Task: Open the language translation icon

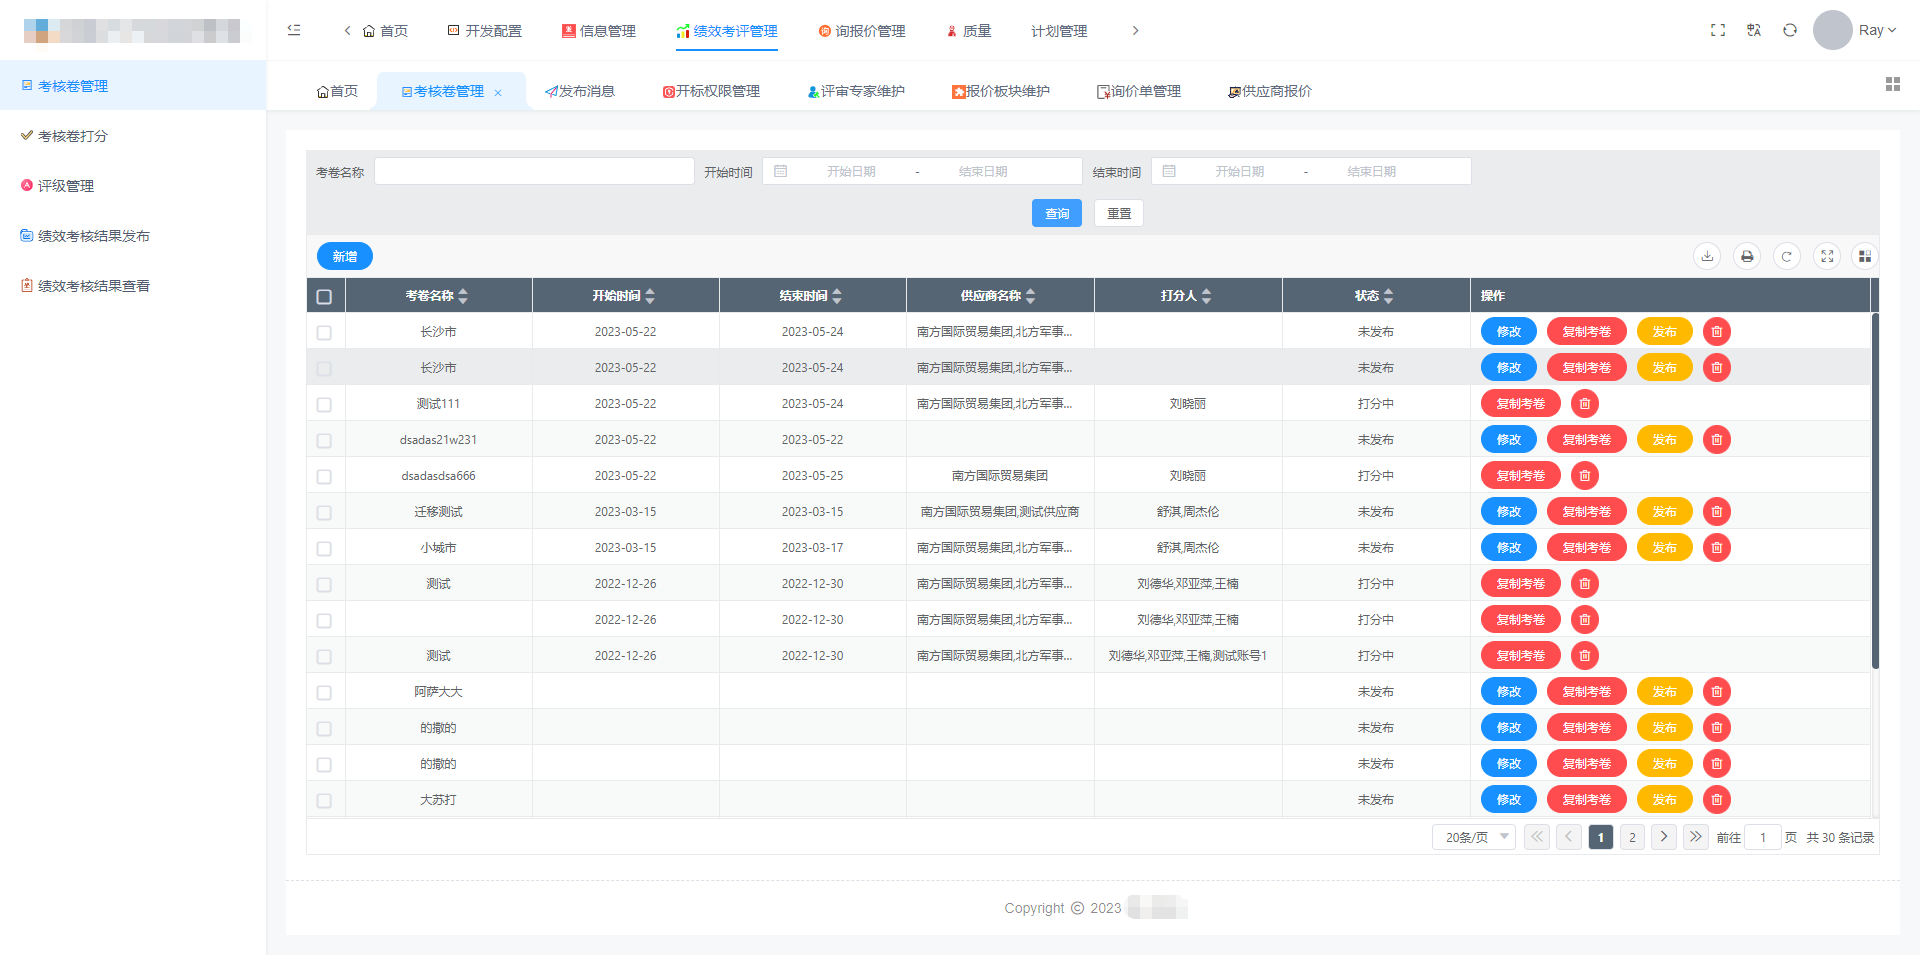Action: (1754, 30)
